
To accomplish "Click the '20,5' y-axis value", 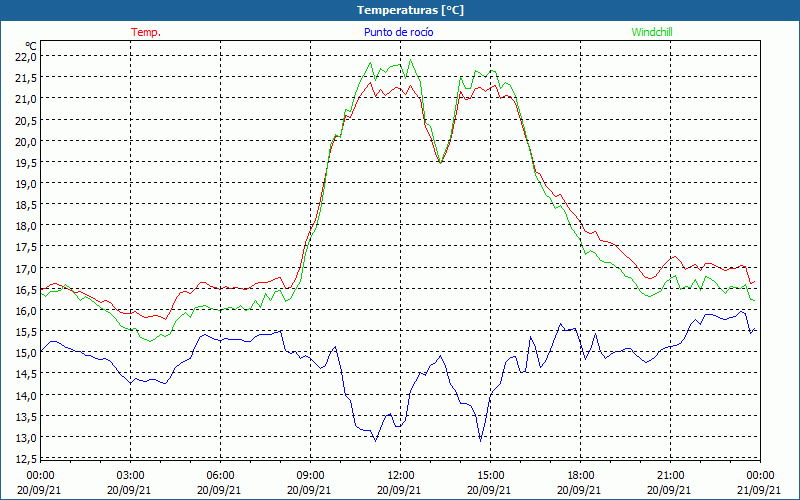I will (x=25, y=120).
